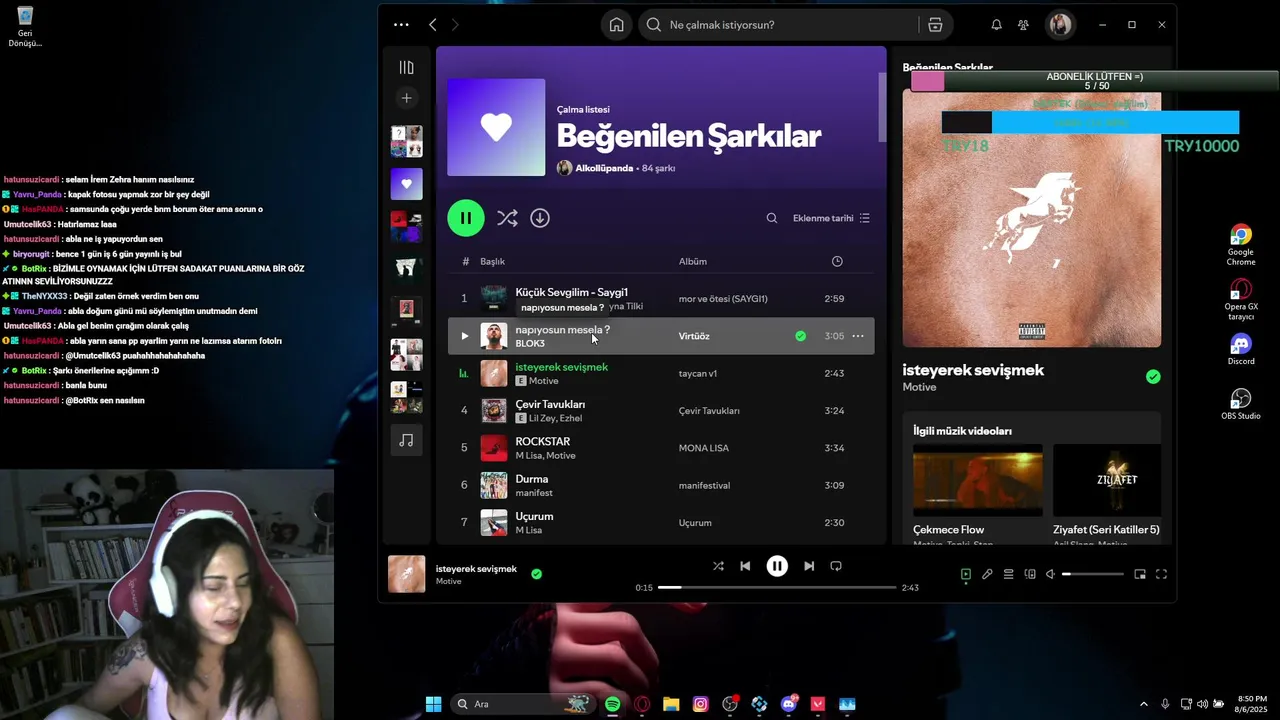Mute using the speaker icon

tap(1050, 575)
